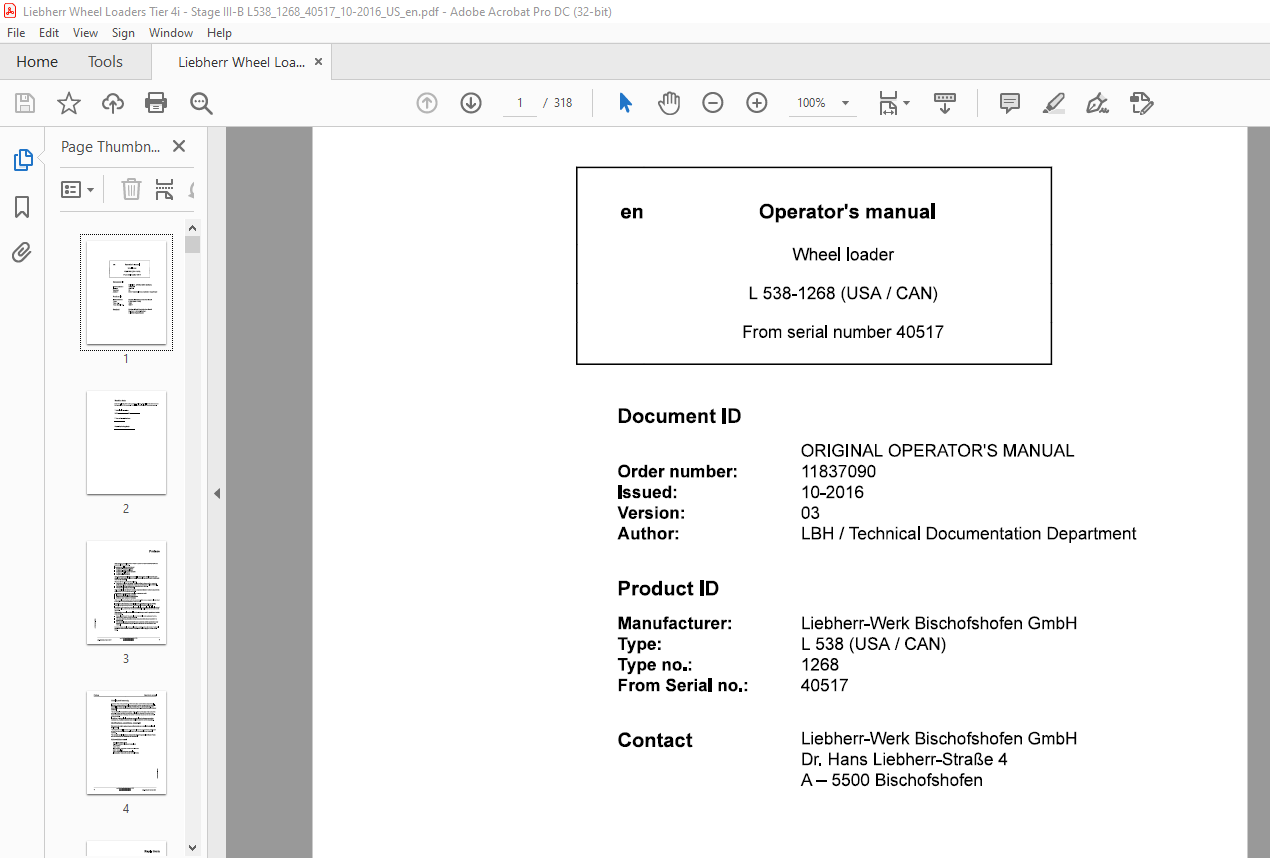The height and width of the screenshot is (858, 1270).
Task: Click the type number 1268
Action: pyautogui.click(x=819, y=664)
